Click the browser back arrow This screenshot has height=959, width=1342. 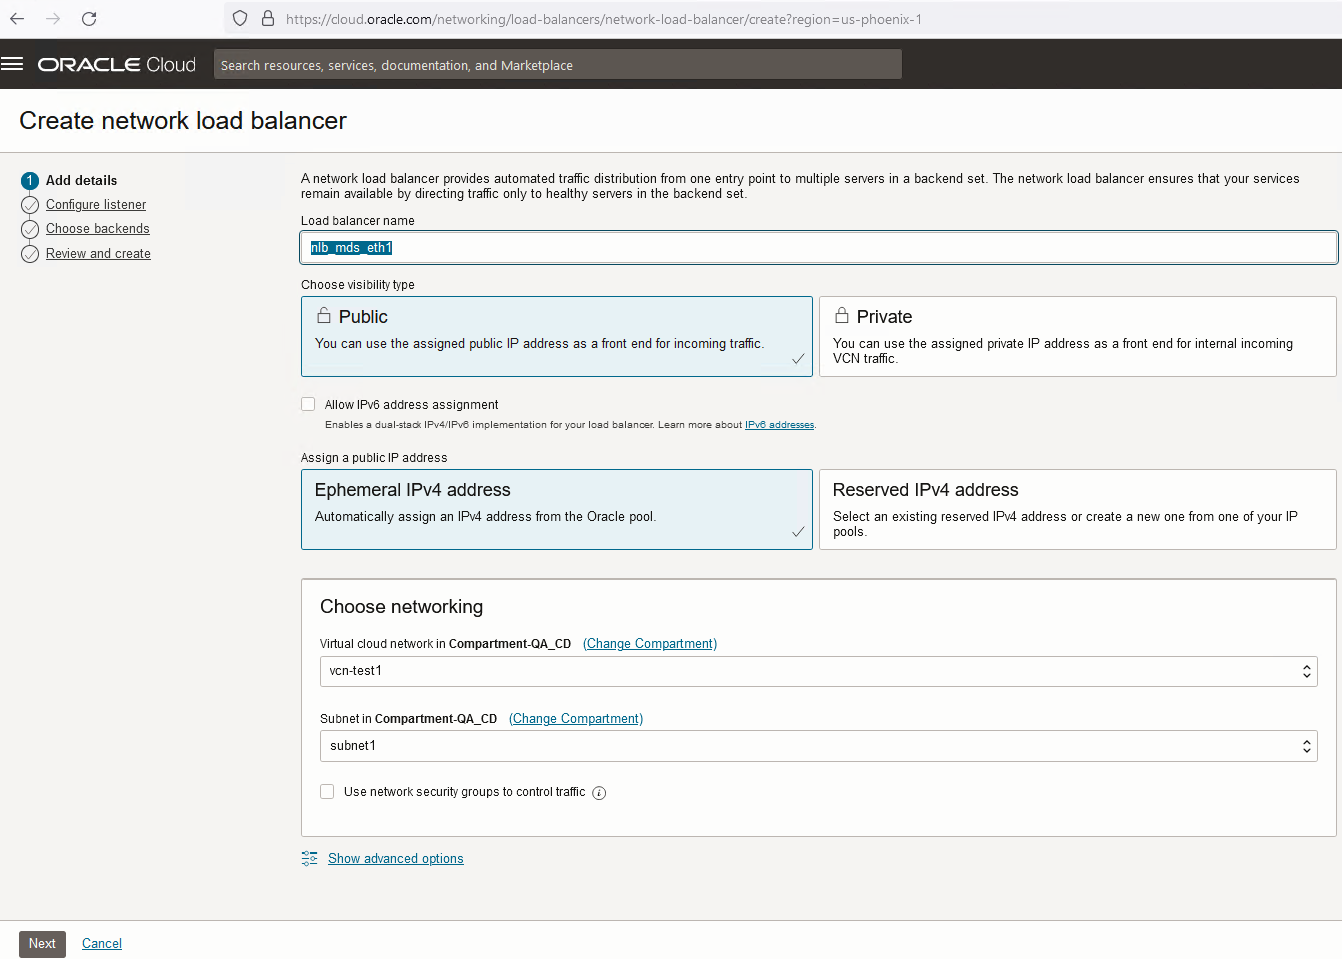(x=17, y=19)
